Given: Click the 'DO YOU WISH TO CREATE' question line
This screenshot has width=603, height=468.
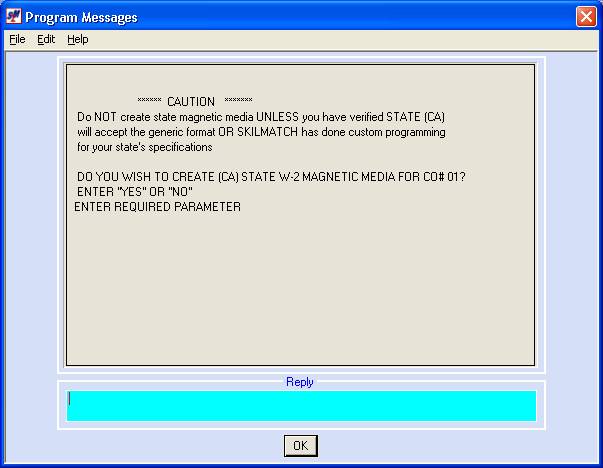Looking at the screenshot, I should pos(271,177).
